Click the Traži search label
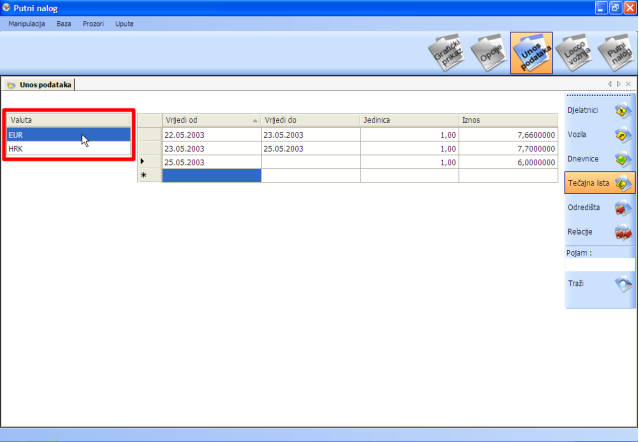 575,283
